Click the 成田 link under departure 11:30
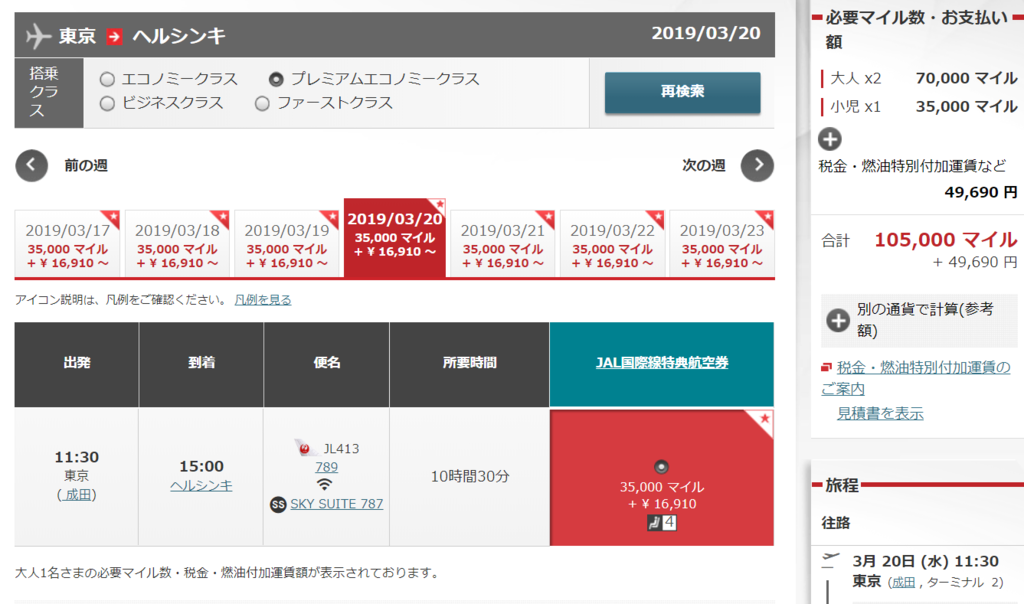The image size is (1024, 604). [78, 495]
